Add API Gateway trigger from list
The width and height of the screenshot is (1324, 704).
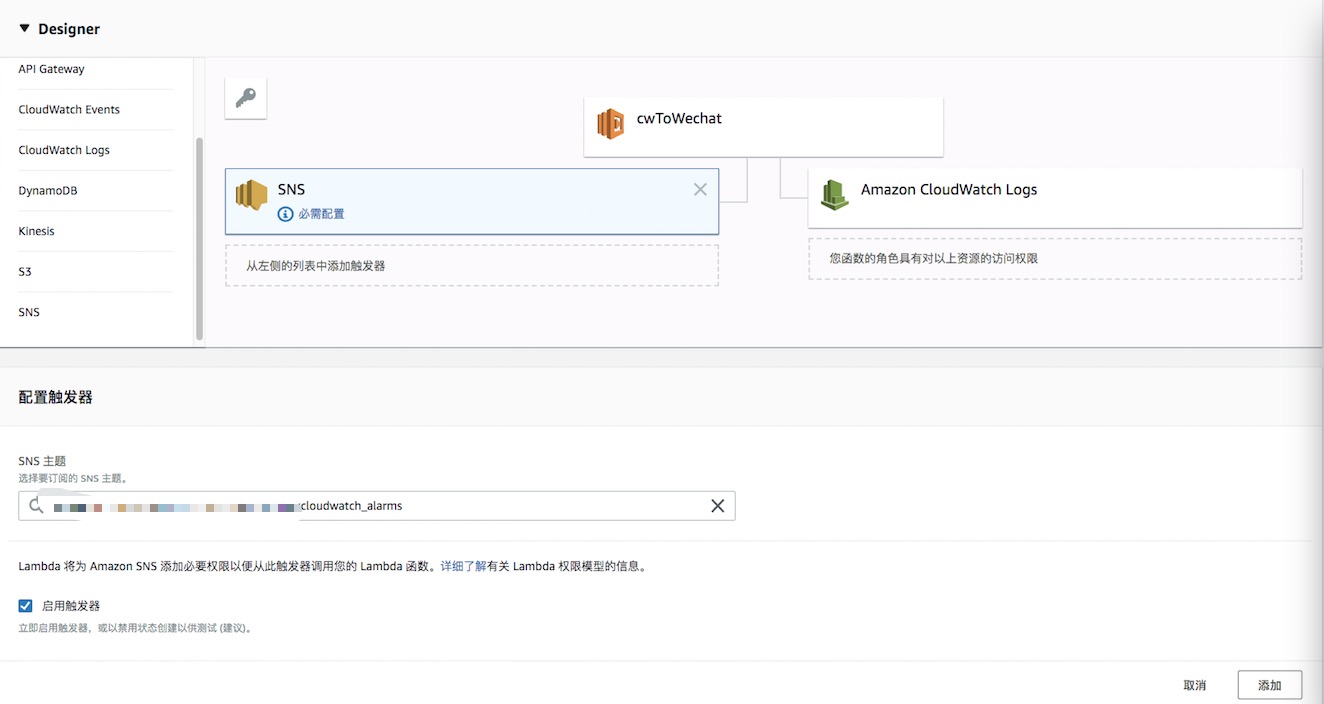(51, 69)
